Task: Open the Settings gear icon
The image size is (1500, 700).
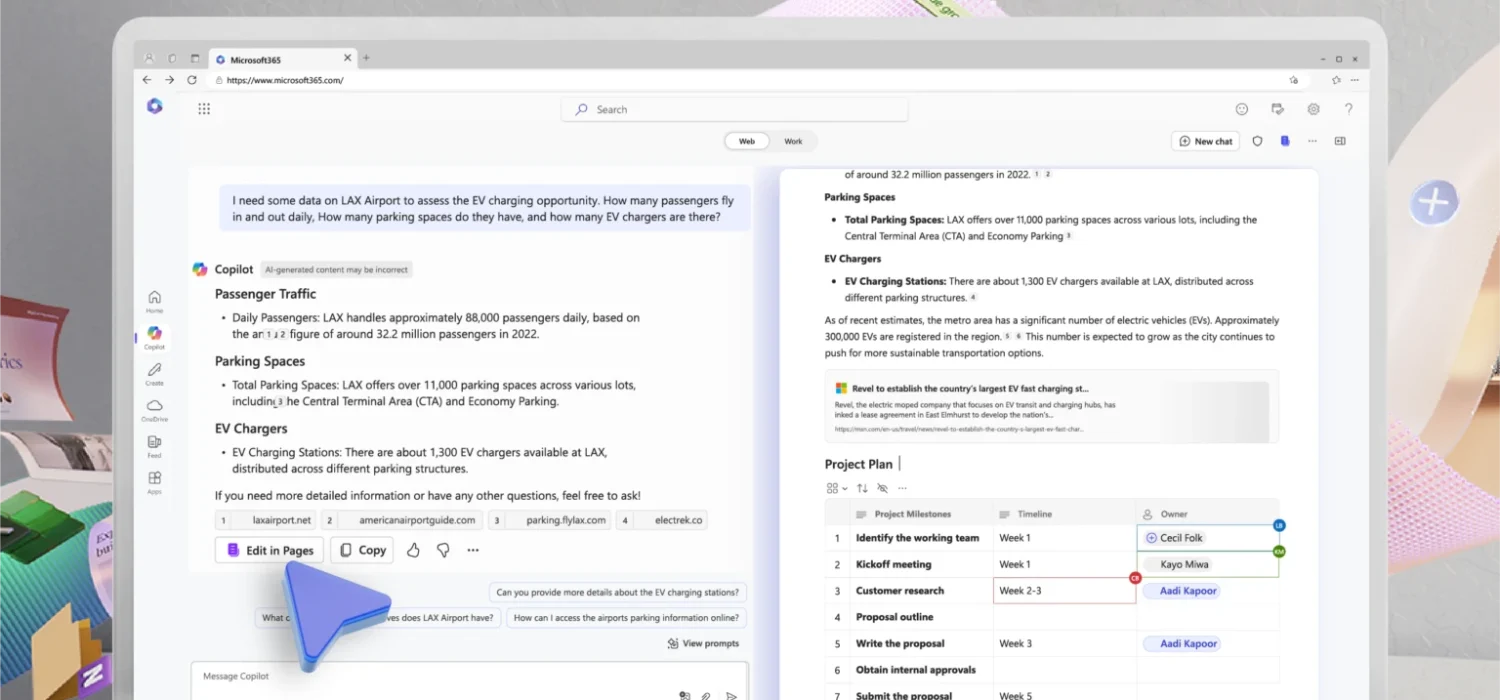Action: pos(1313,109)
